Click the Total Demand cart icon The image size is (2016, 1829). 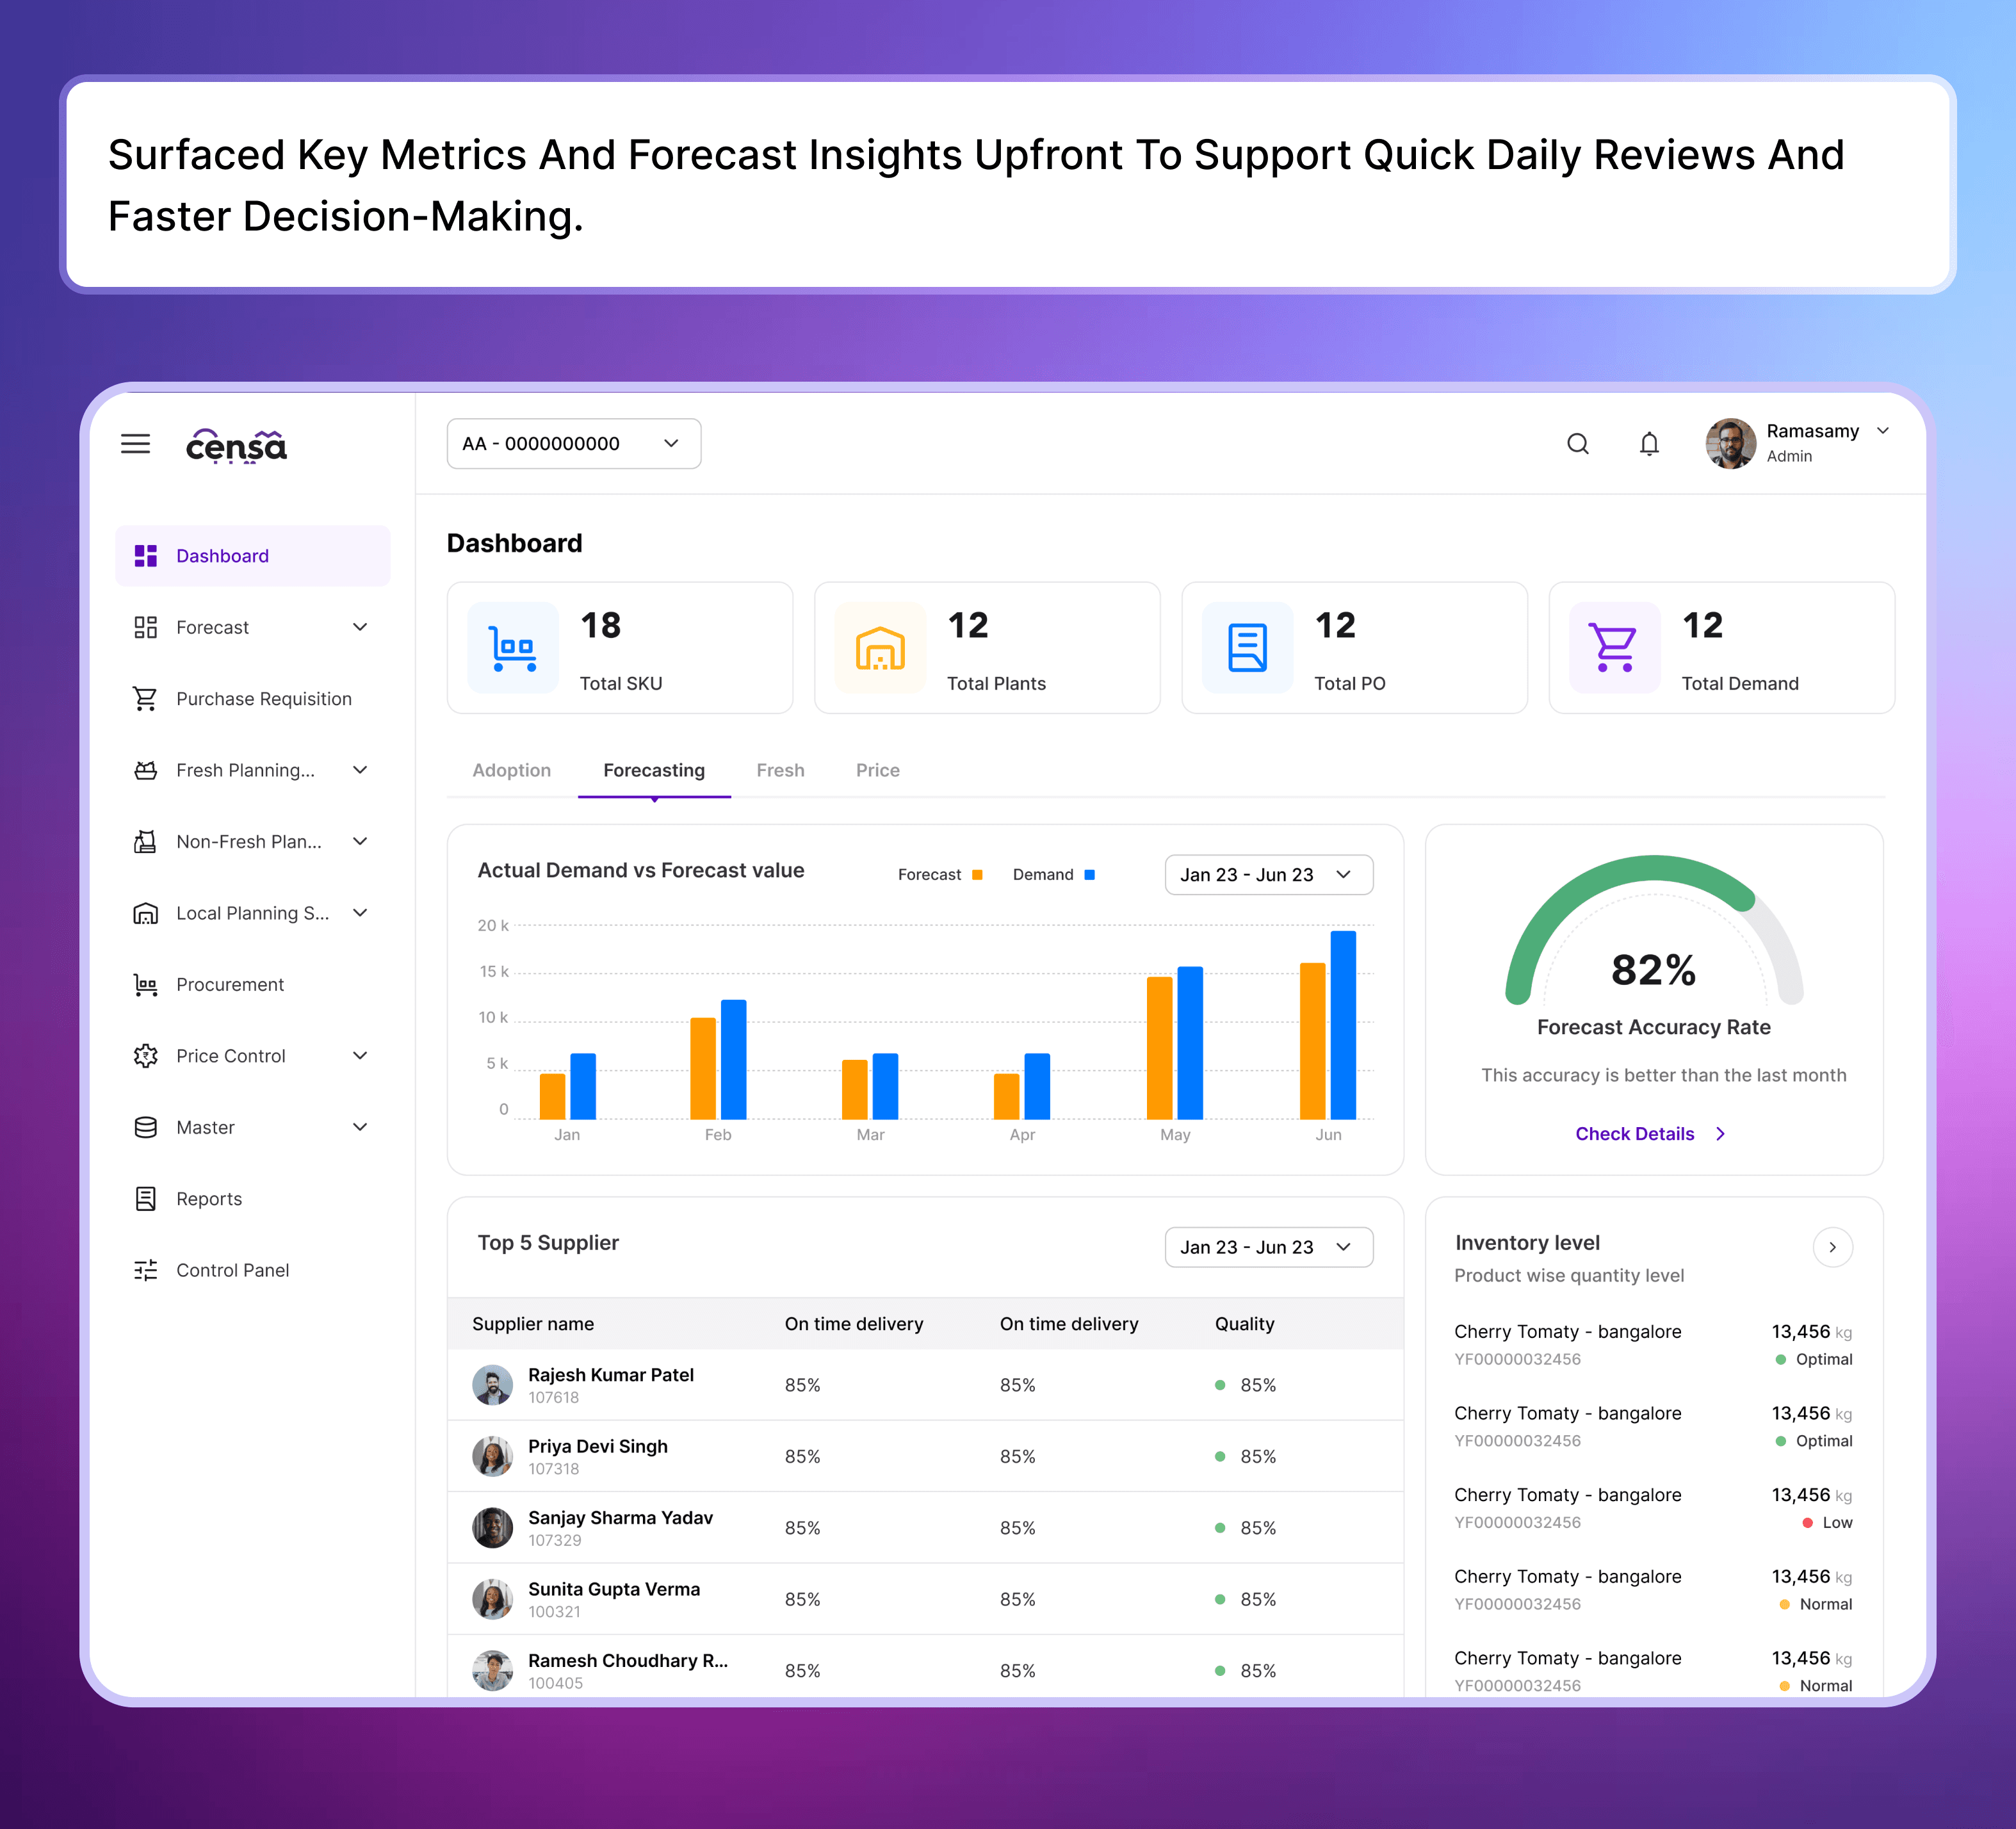coord(1614,648)
